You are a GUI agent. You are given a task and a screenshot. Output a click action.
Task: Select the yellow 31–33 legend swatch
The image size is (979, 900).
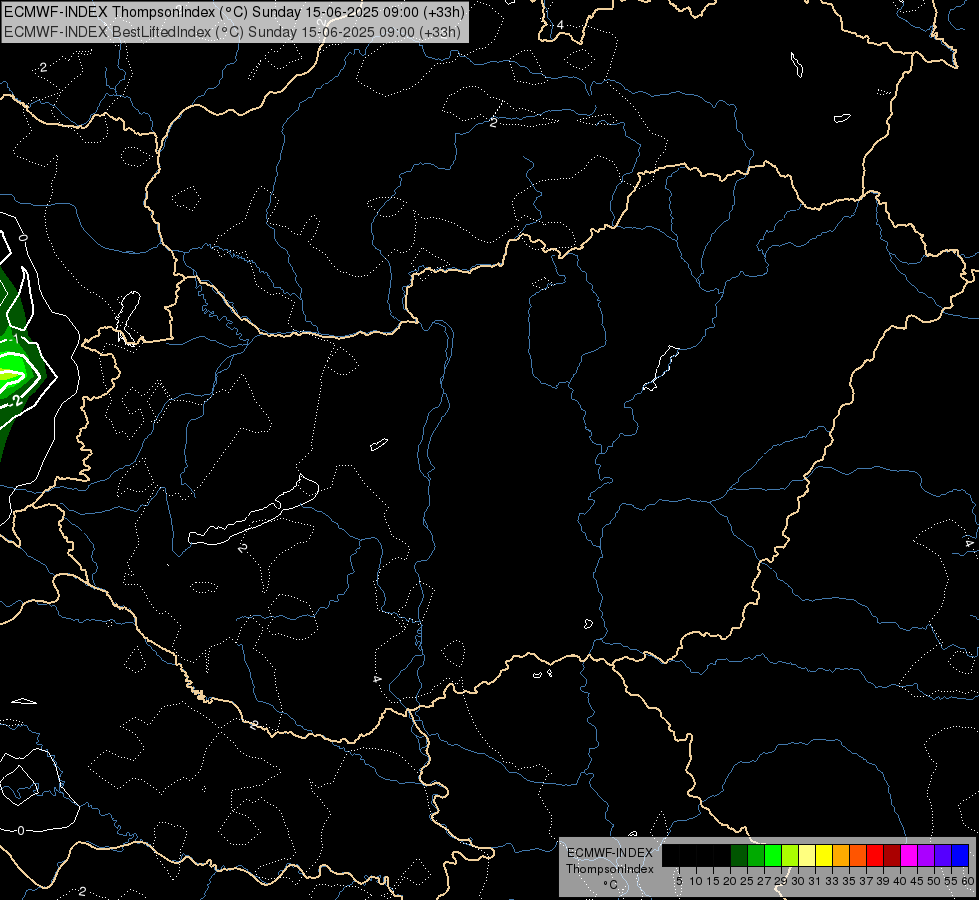(x=824, y=855)
